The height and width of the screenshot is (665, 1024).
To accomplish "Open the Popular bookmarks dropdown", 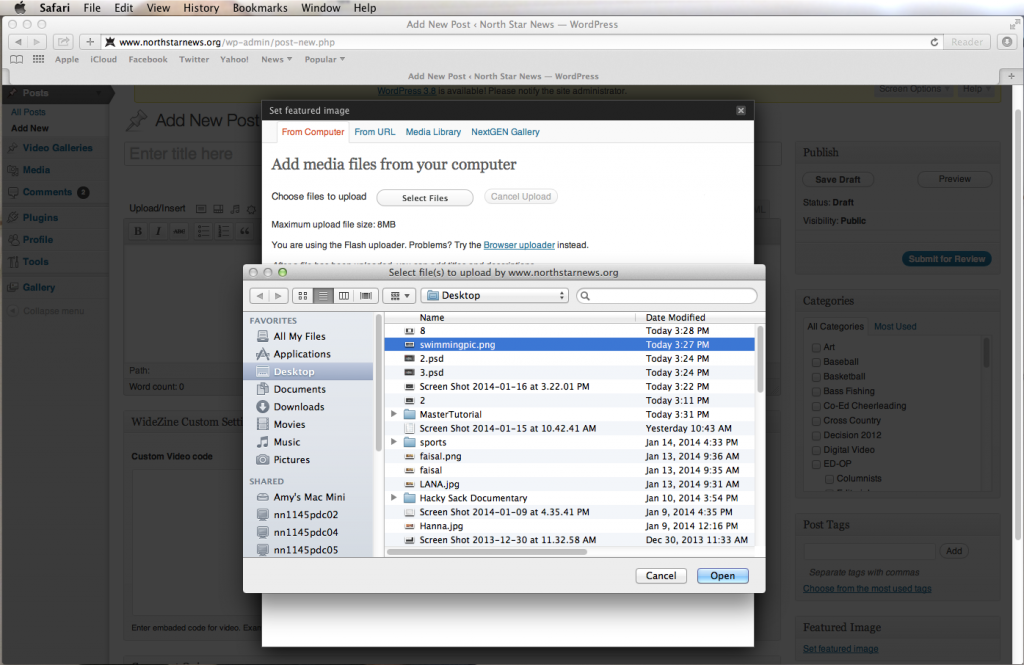I will pos(325,59).
